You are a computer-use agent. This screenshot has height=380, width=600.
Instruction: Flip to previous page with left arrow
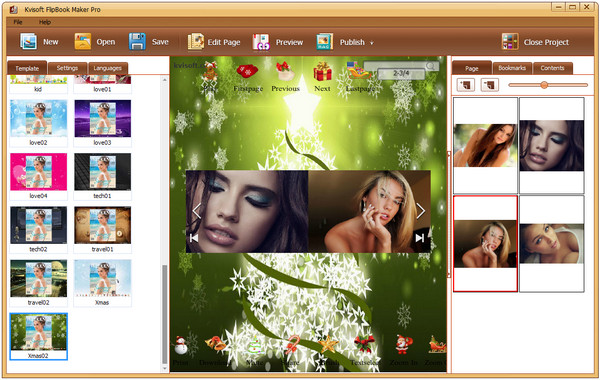197,211
